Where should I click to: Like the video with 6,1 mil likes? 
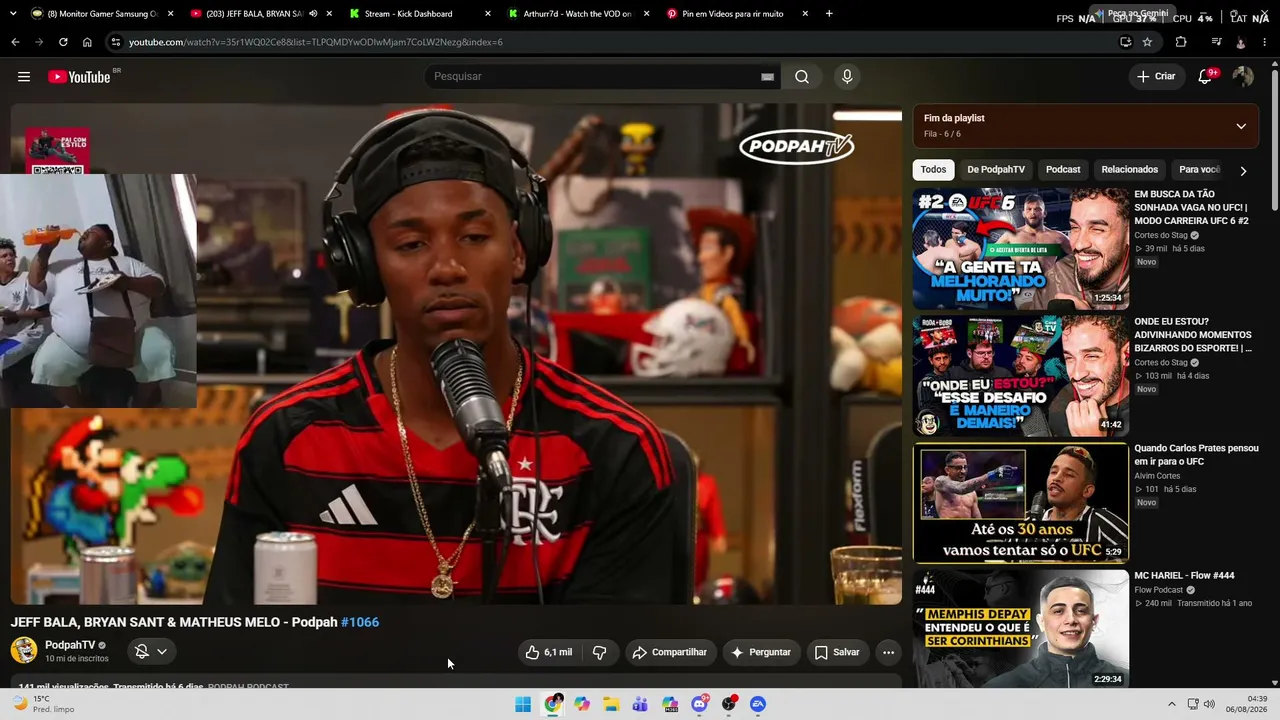(x=548, y=652)
